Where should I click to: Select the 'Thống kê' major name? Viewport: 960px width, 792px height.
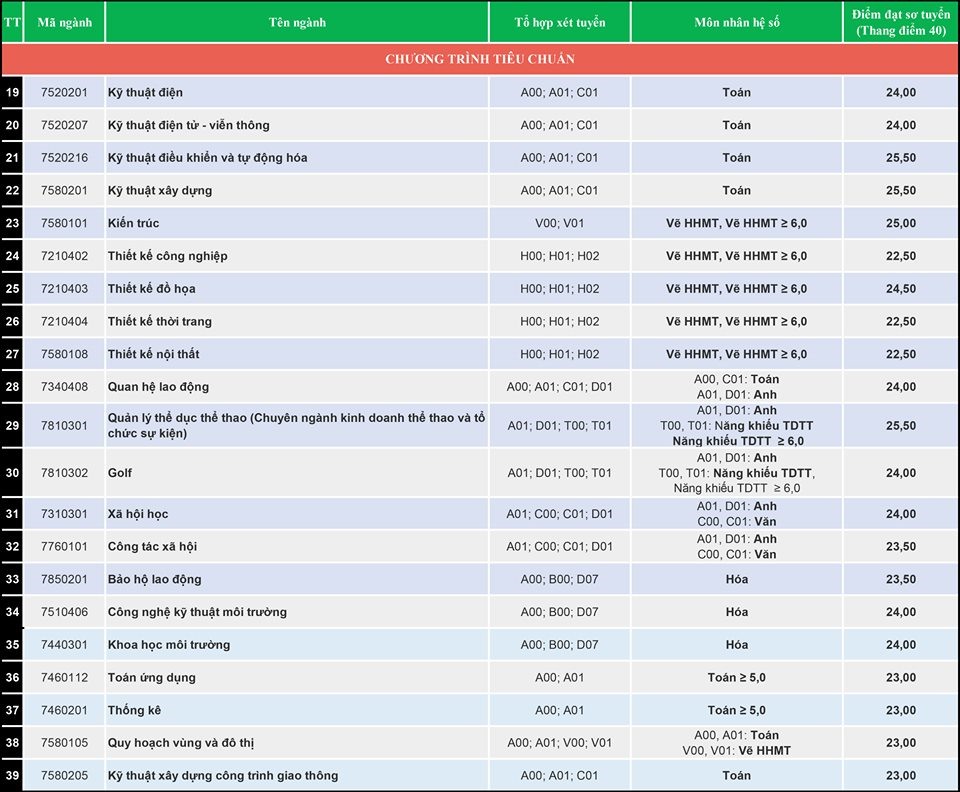134,710
